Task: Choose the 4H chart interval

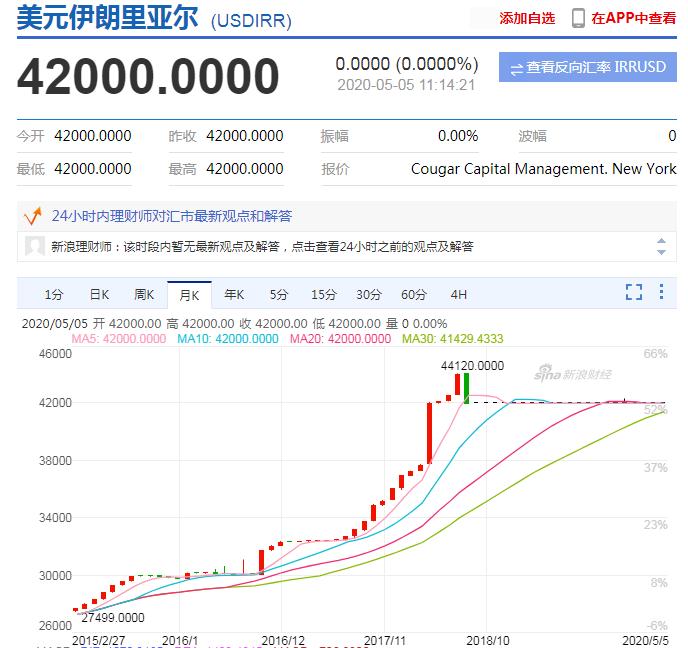Action: tap(459, 294)
